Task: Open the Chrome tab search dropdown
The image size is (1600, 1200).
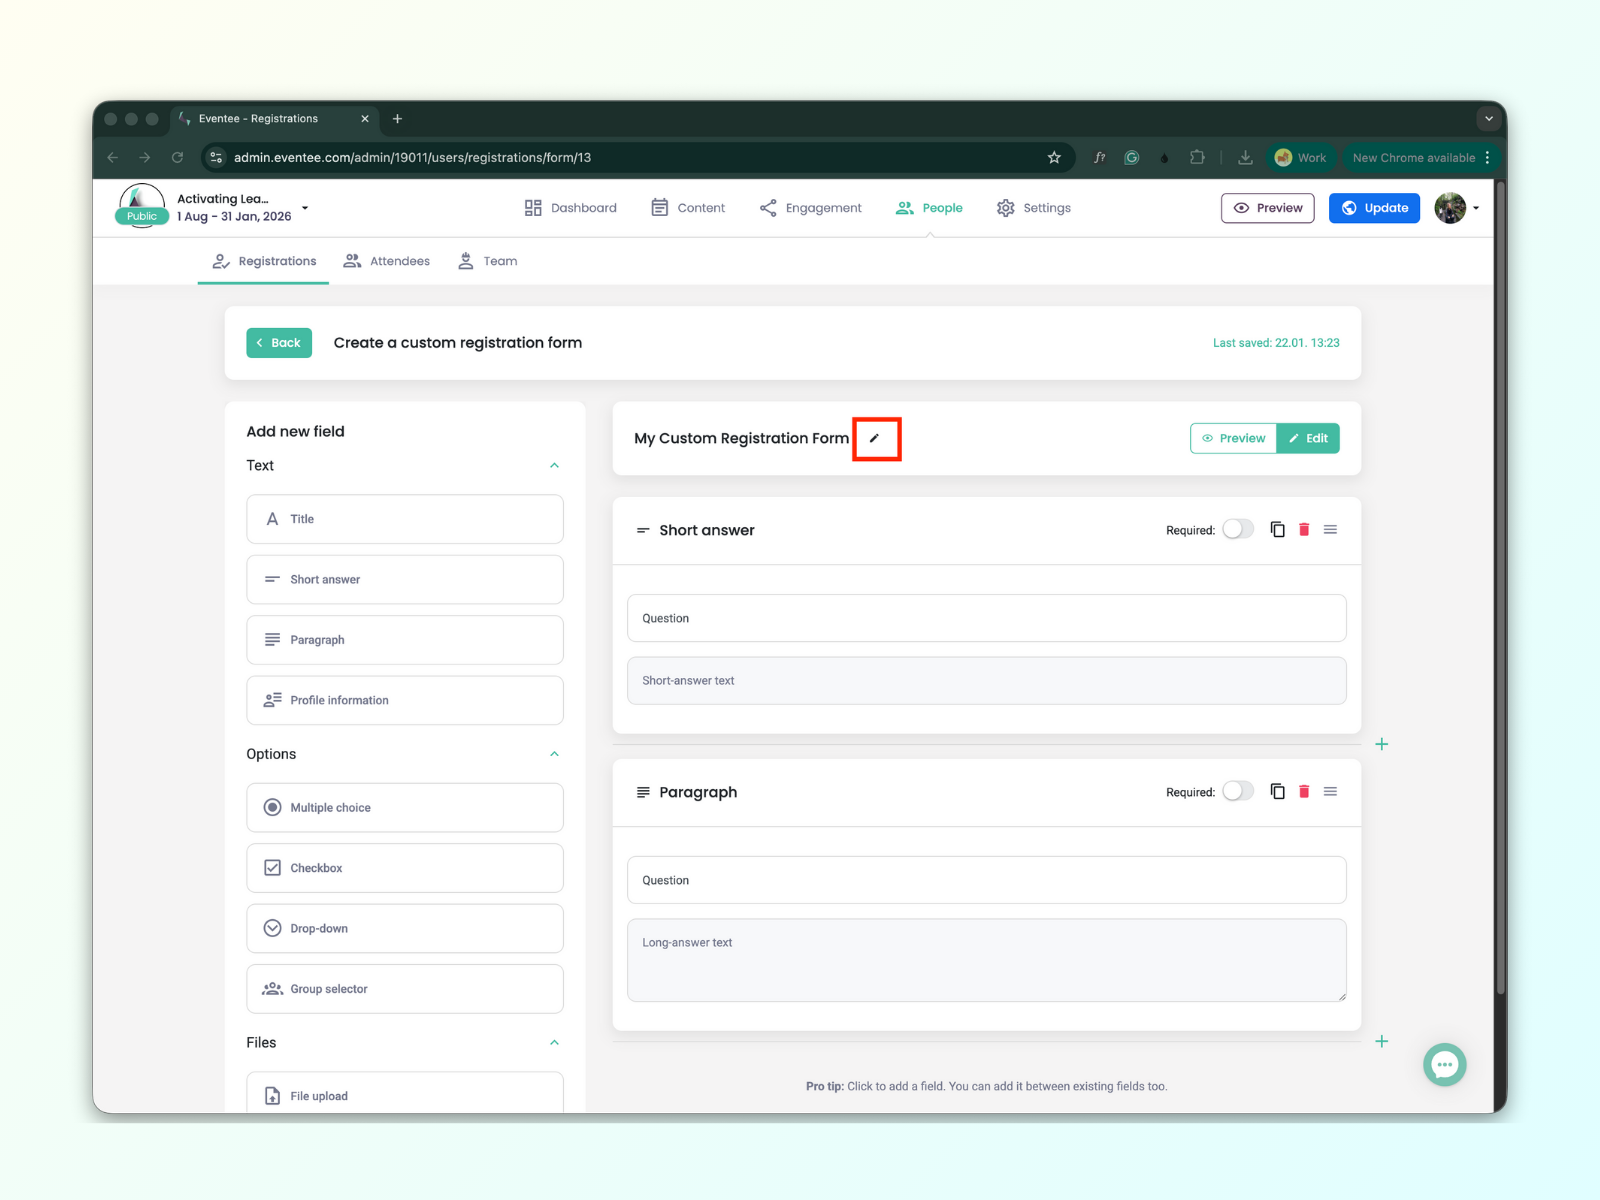Action: pos(1489,118)
